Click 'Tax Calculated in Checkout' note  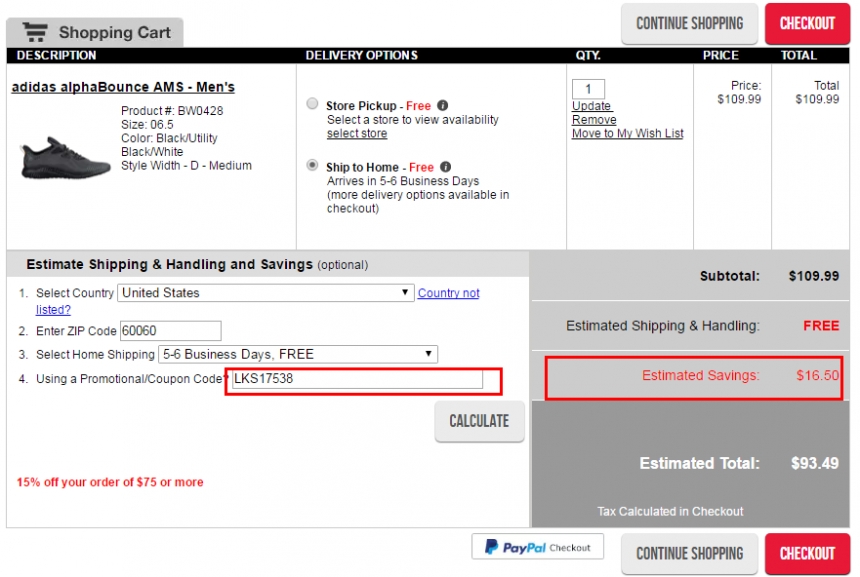(x=670, y=512)
